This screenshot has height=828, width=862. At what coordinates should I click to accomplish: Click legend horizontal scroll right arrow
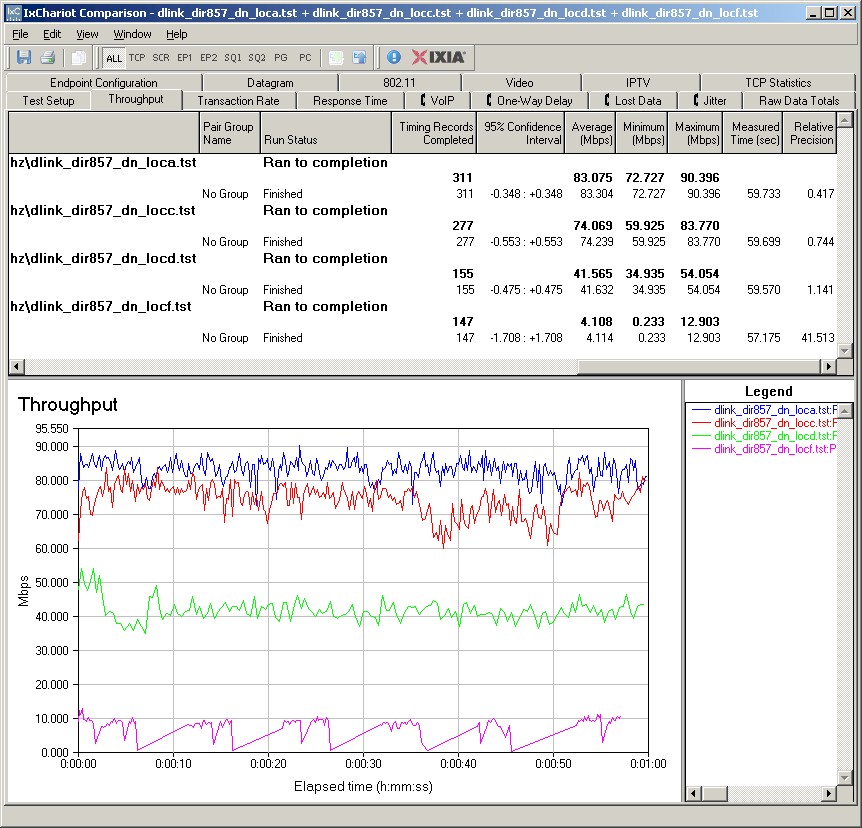click(x=829, y=793)
